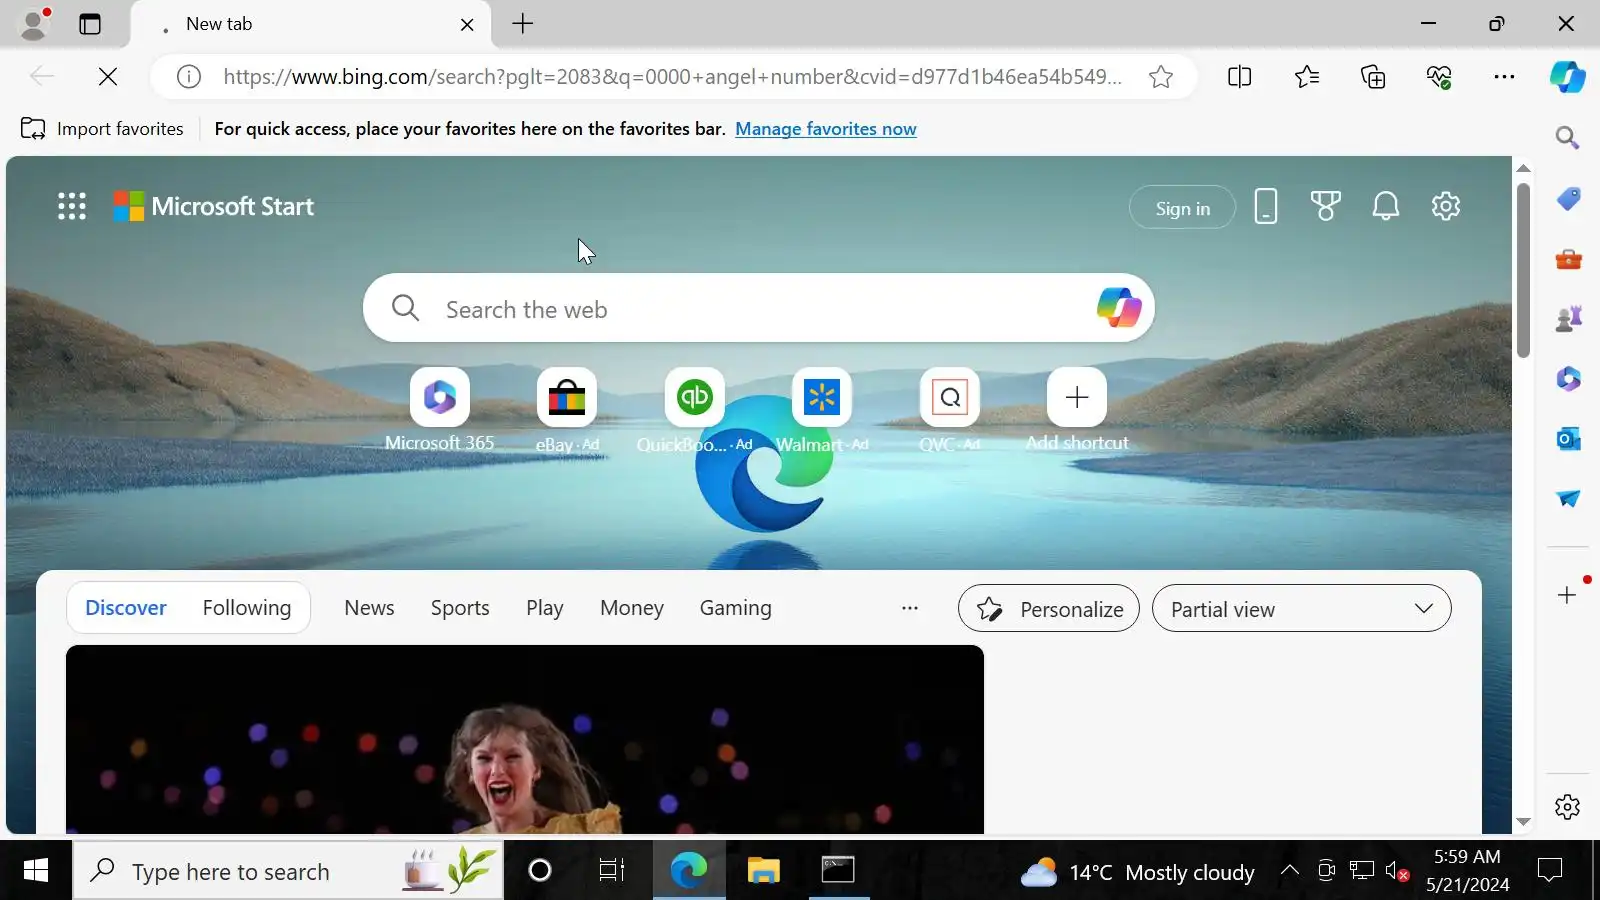
Task: Click the address bar URL
Action: pos(672,77)
